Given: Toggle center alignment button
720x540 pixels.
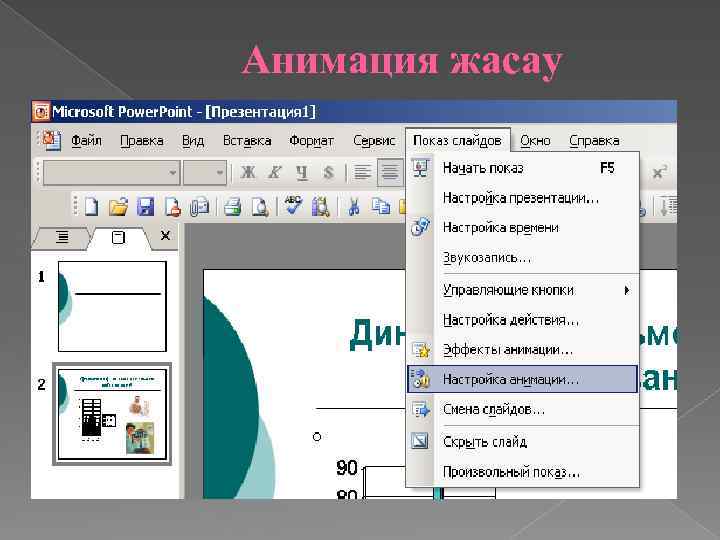Looking at the screenshot, I should (x=390, y=173).
